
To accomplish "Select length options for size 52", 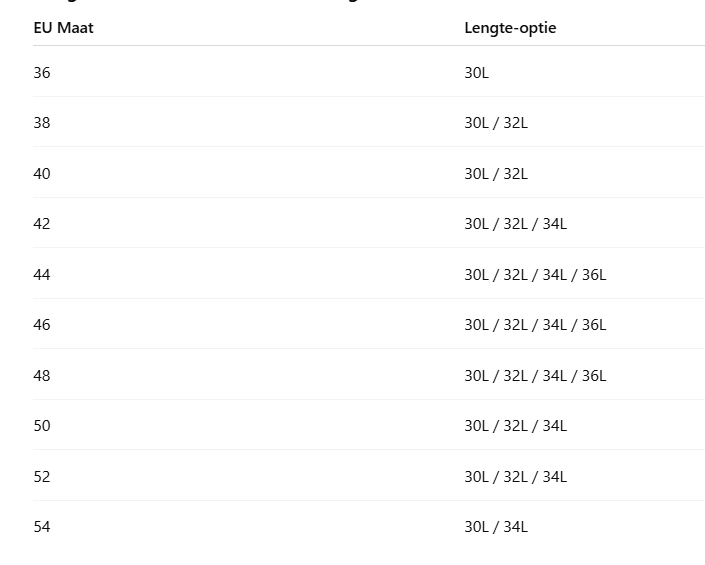I will 516,476.
